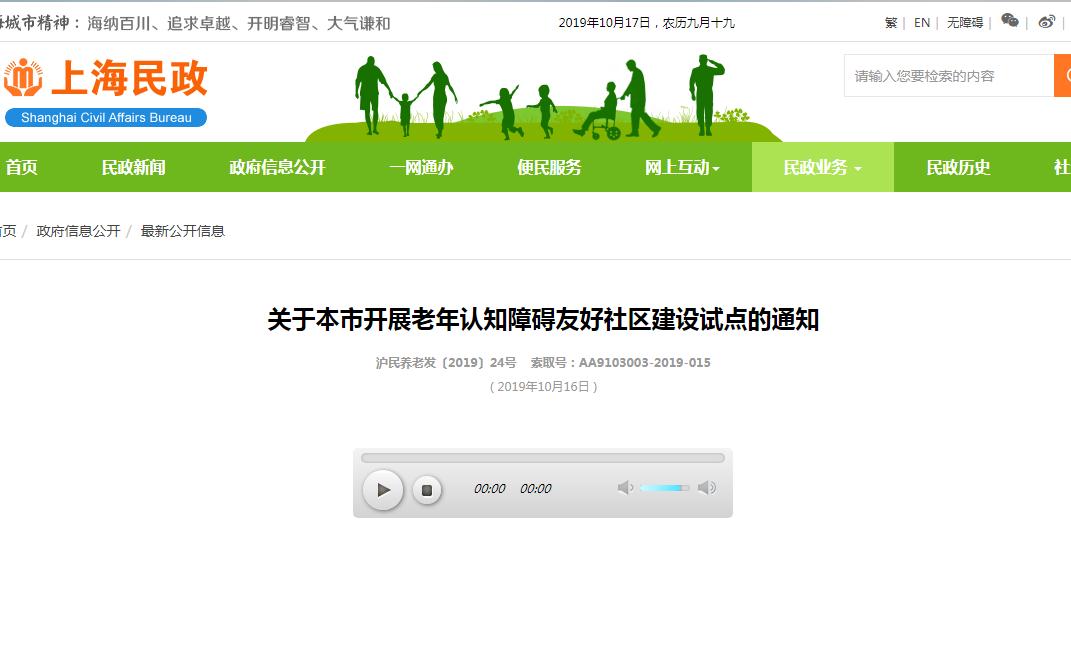Go to 一网通办 in navigation
This screenshot has height=646, width=1071.
click(x=421, y=168)
